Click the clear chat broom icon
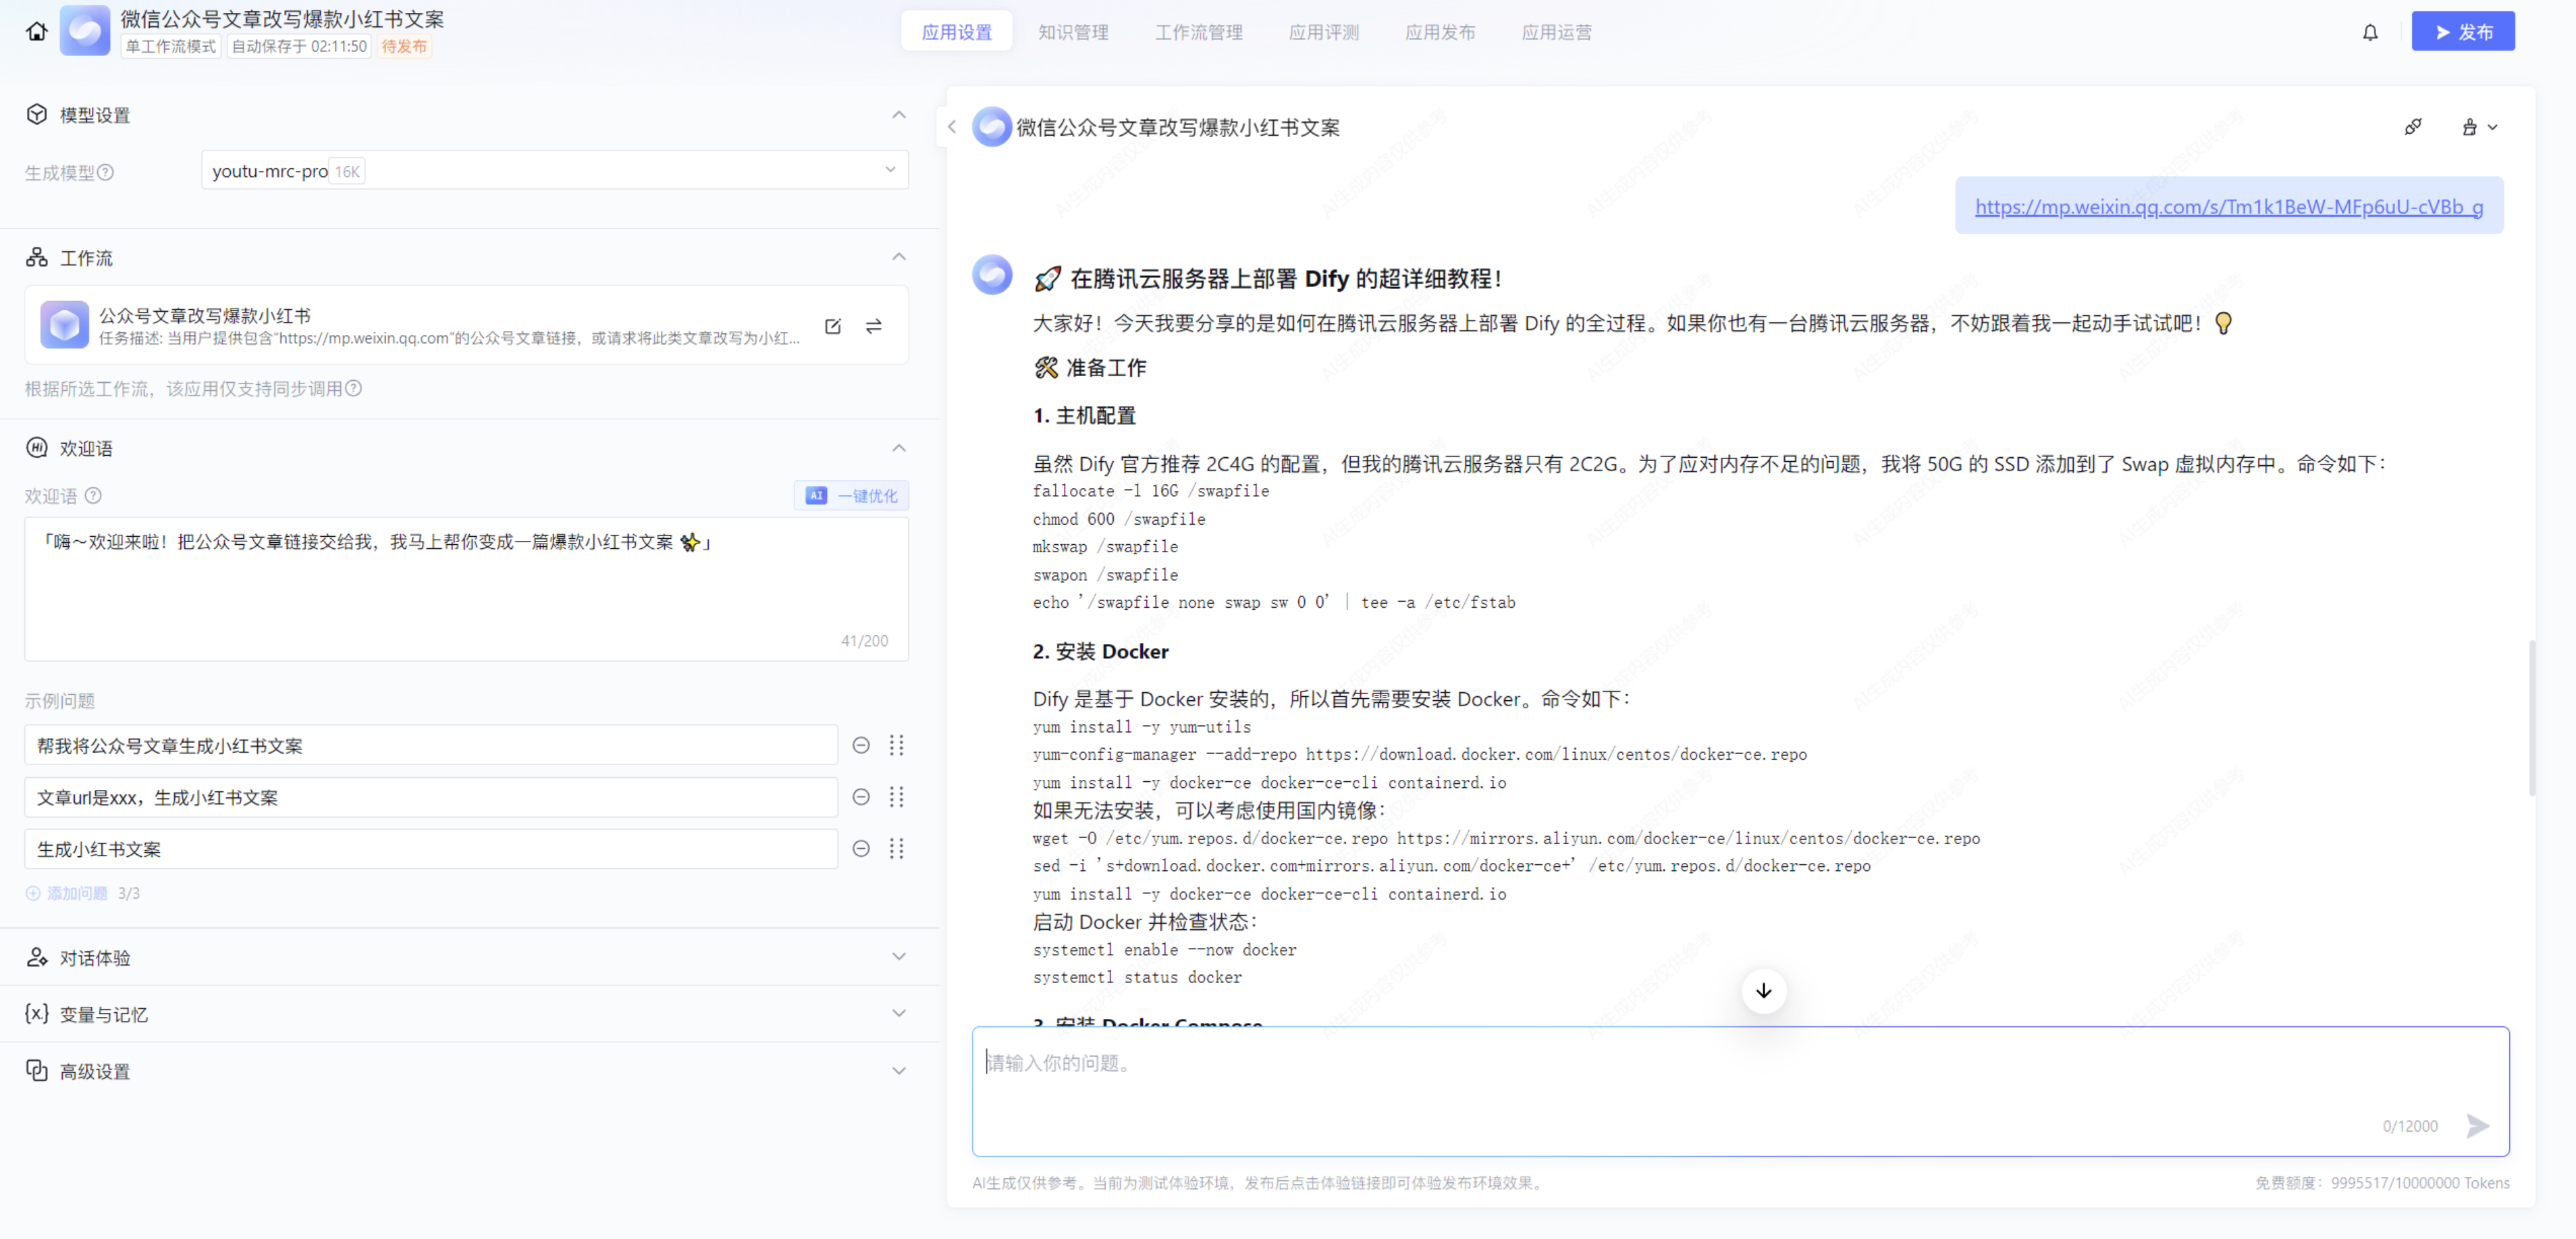Viewport: 2576px width, 1239px height. coord(2470,127)
